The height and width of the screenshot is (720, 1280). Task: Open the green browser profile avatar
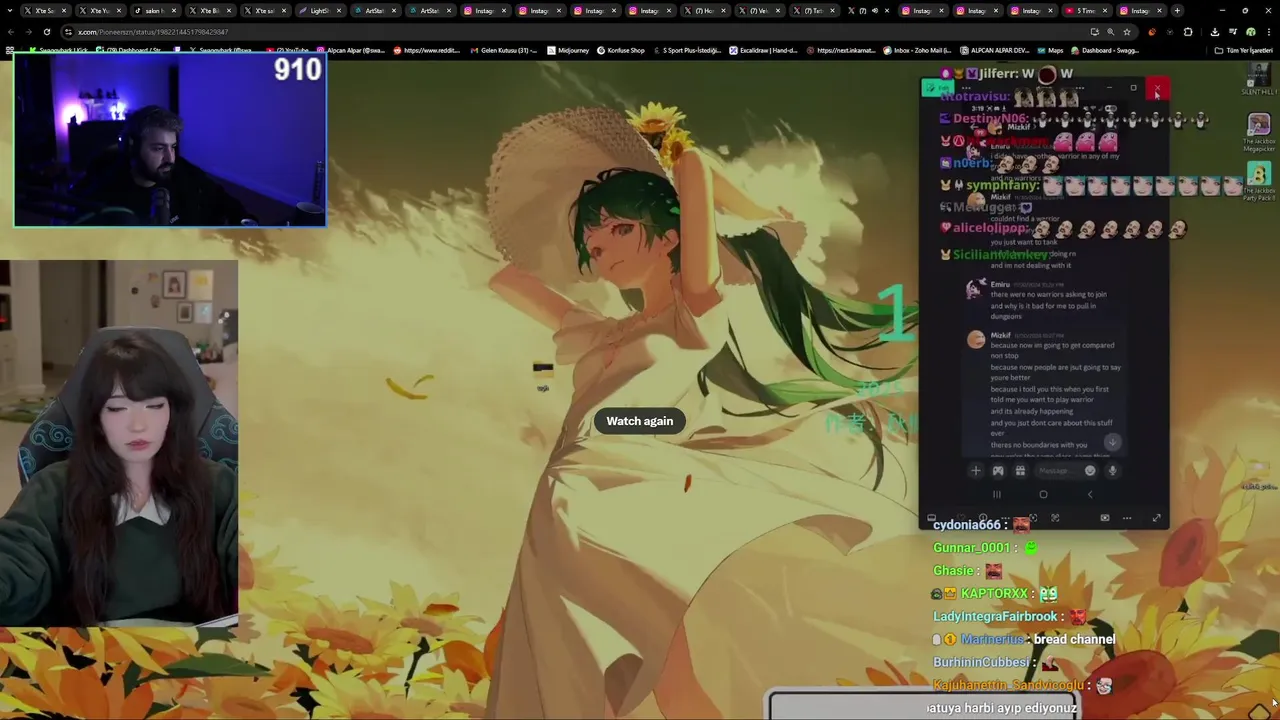pyautogui.click(x=1250, y=32)
